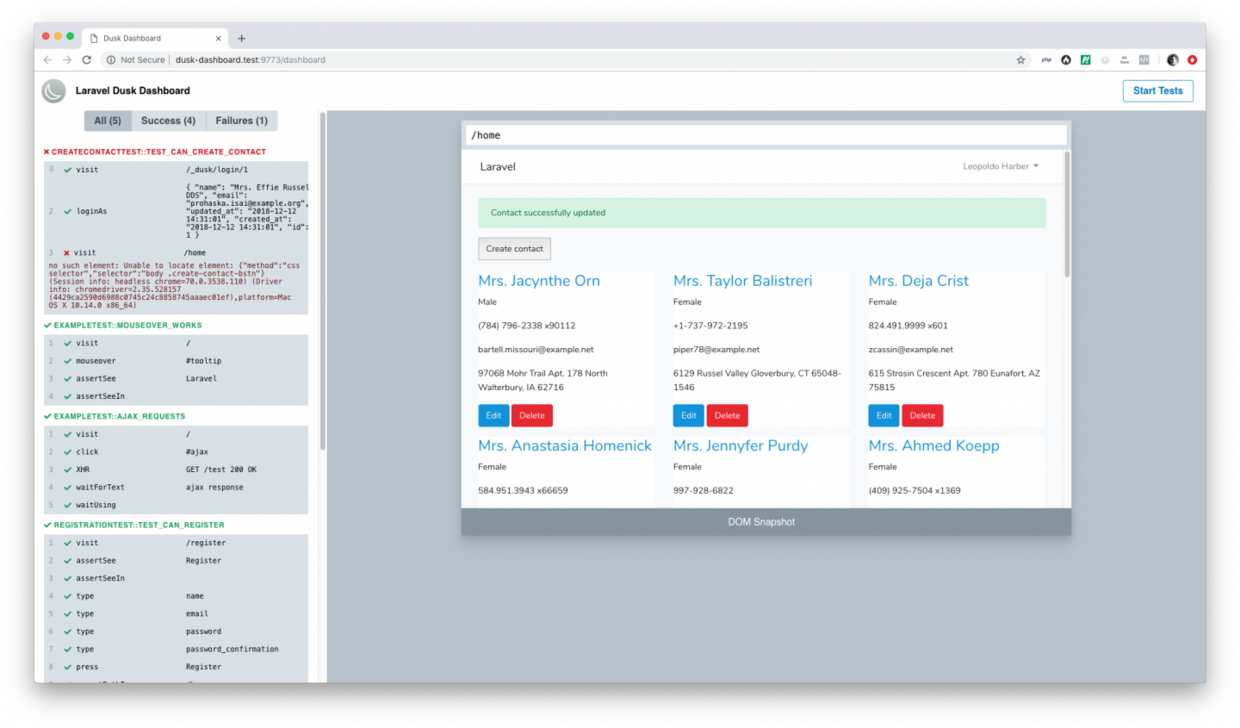Click green check before REGISTRATIONTEST::TEST_CAN_REGISTER
This screenshot has width=1240, height=728.
(48, 525)
